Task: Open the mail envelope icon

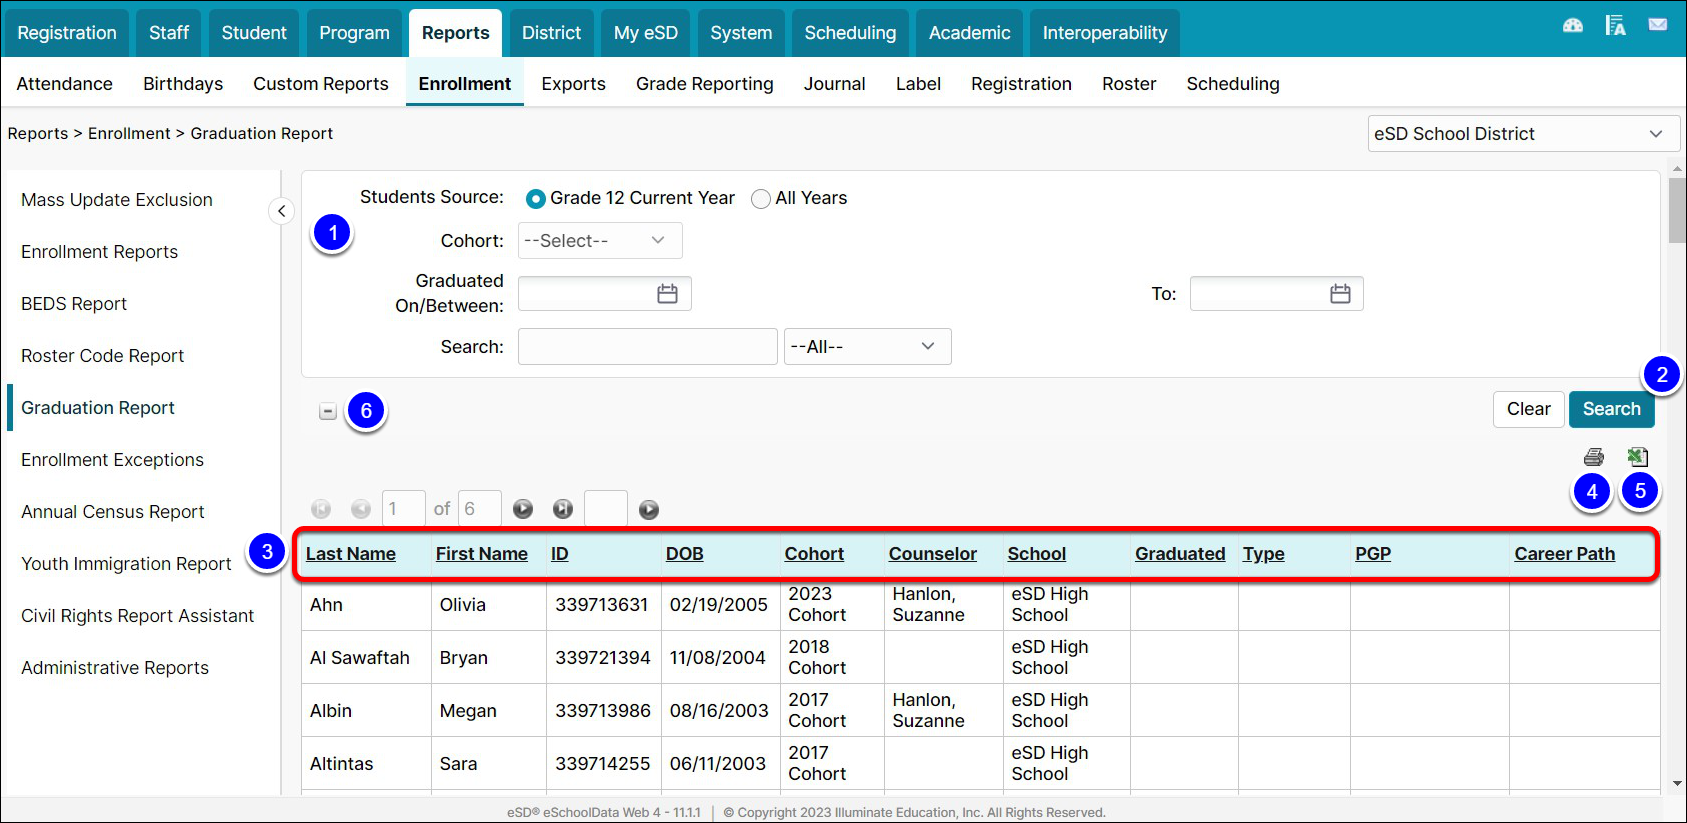Action: click(x=1658, y=25)
